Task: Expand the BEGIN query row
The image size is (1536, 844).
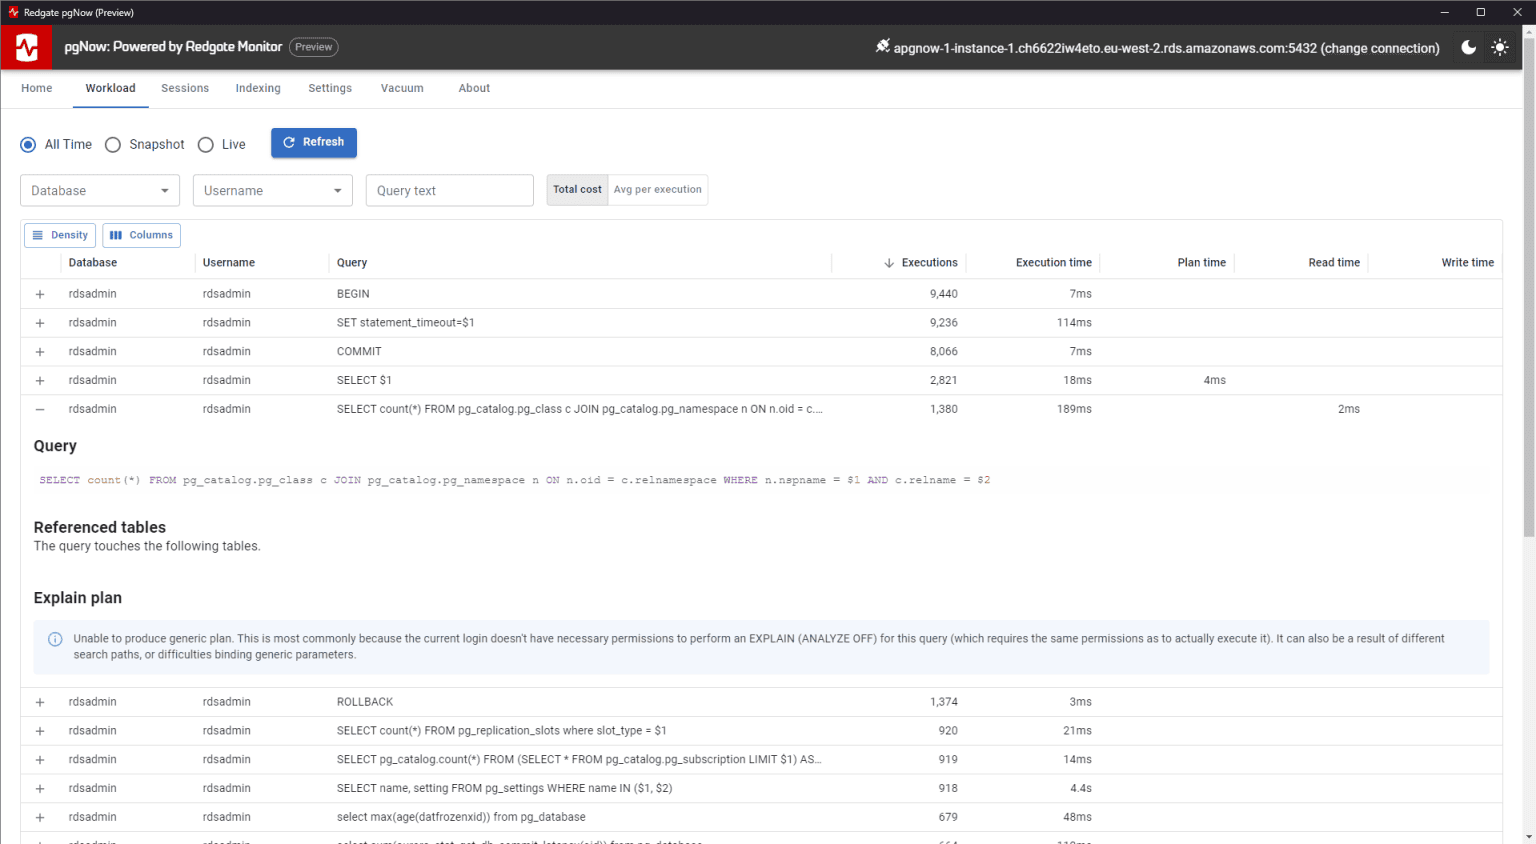Action: [x=39, y=293]
